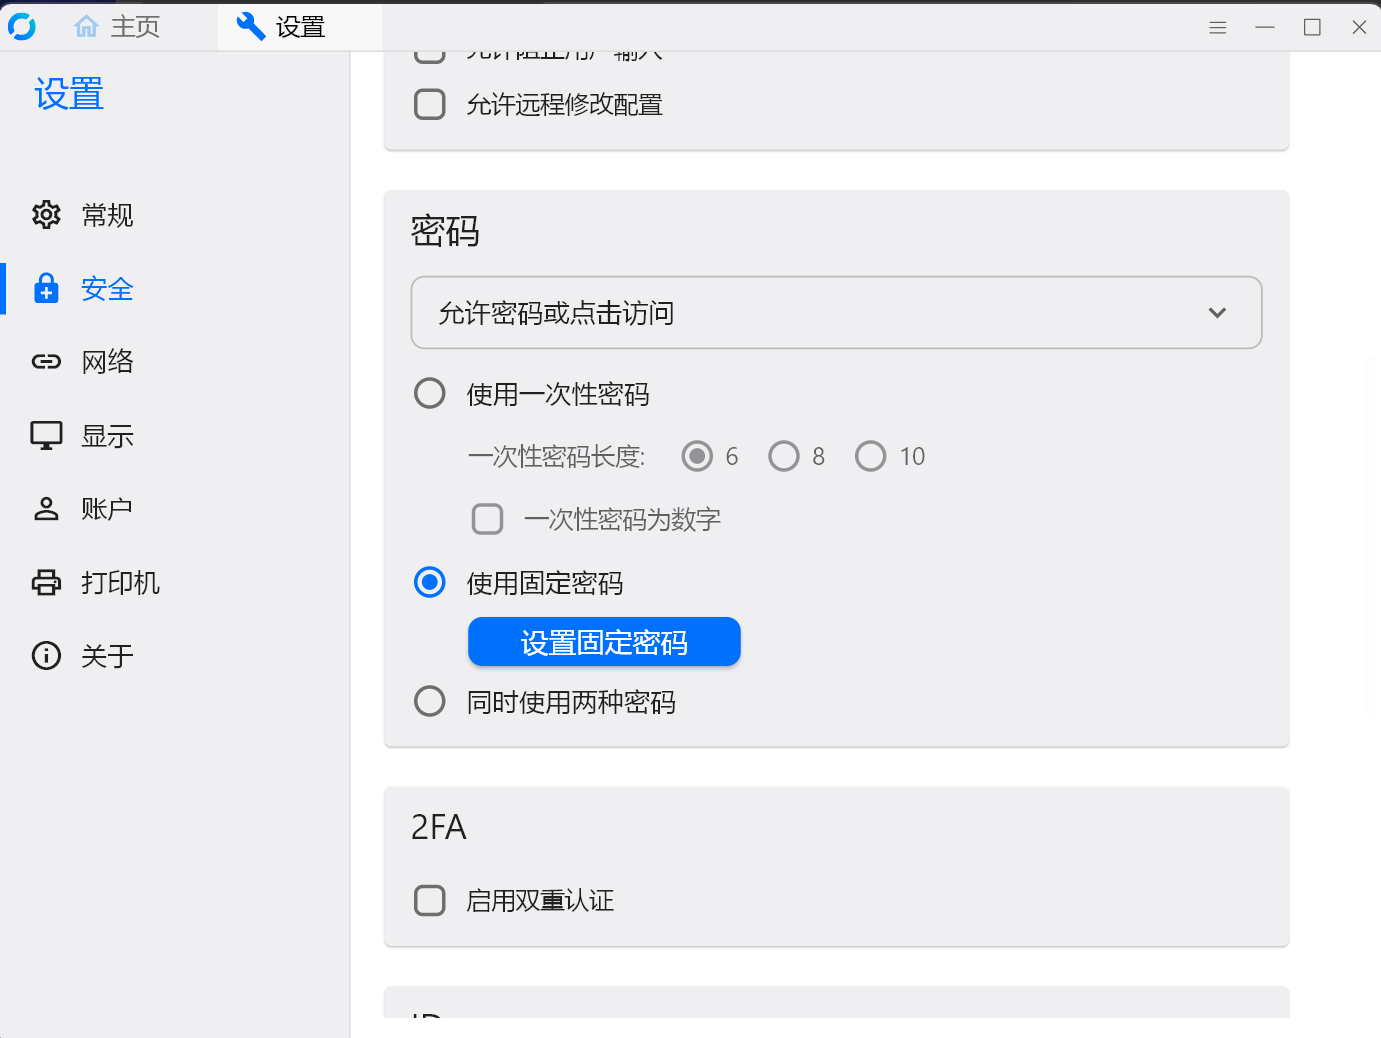Enable 启用双重认证 under 2FA

point(429,900)
